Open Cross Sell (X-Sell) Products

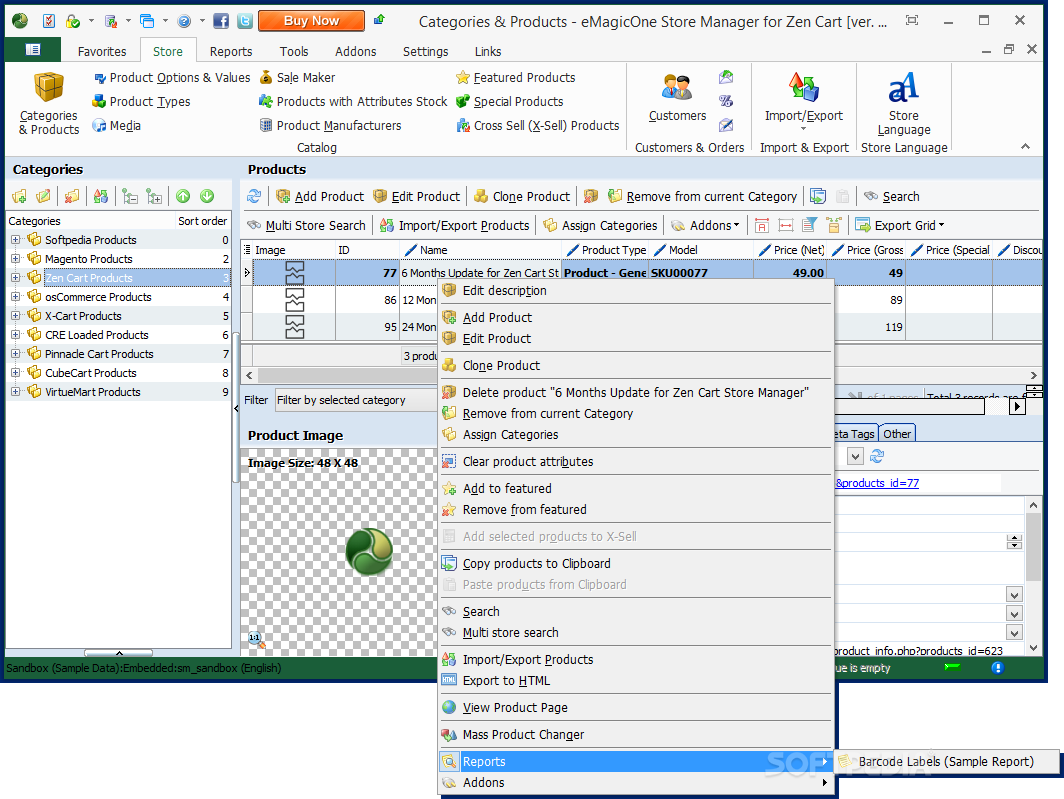(537, 126)
